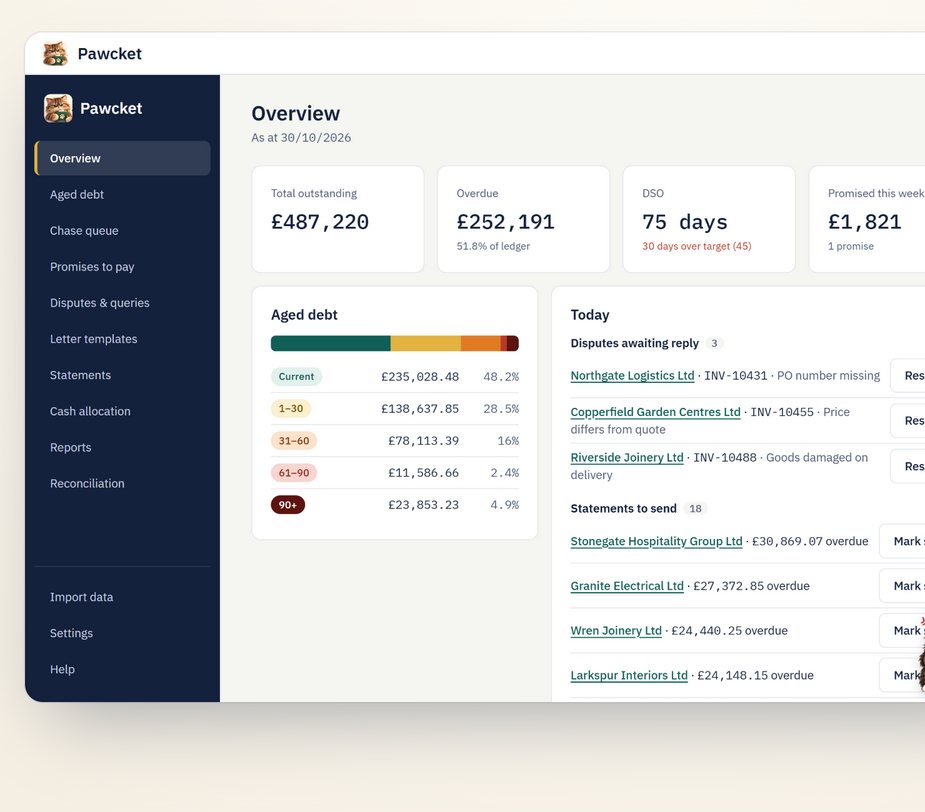Click the 51.8% of ledger text
The height and width of the screenshot is (812, 925).
493,246
